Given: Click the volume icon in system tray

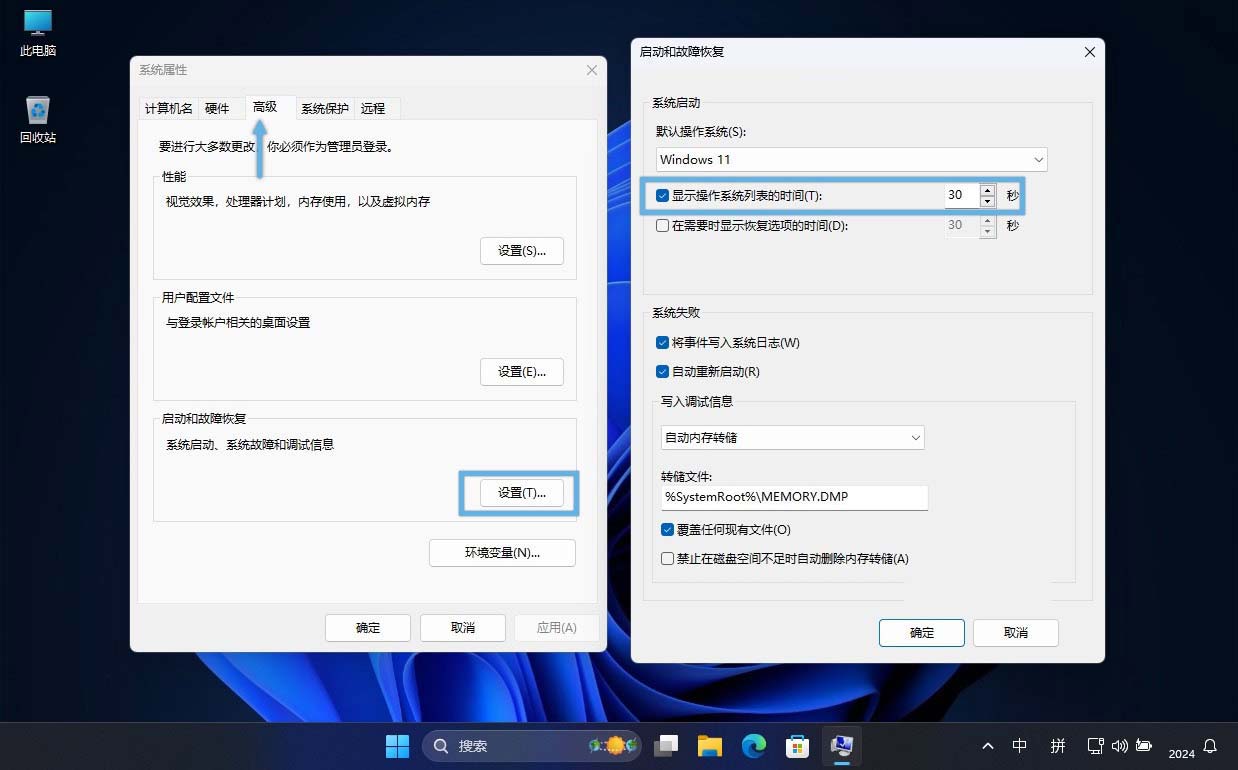Looking at the screenshot, I should (1119, 746).
